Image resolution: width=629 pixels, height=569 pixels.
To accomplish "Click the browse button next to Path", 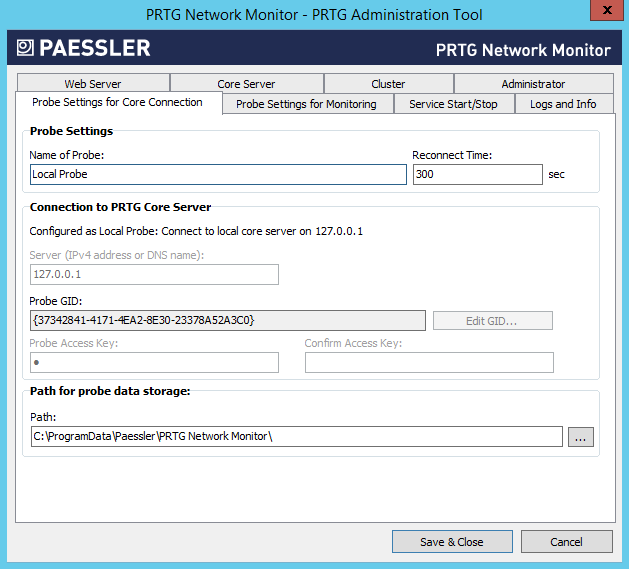I will coord(581,436).
